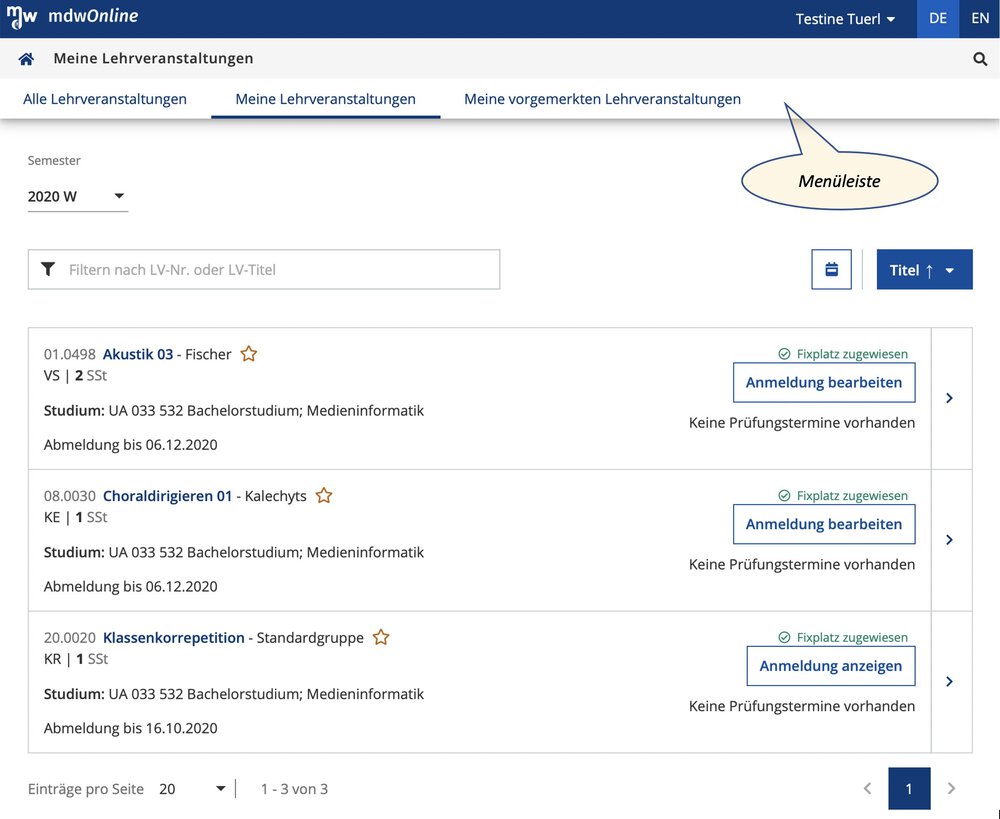The height and width of the screenshot is (819, 1000).
Task: Open Testine Tuerl user menu
Action: click(x=845, y=19)
